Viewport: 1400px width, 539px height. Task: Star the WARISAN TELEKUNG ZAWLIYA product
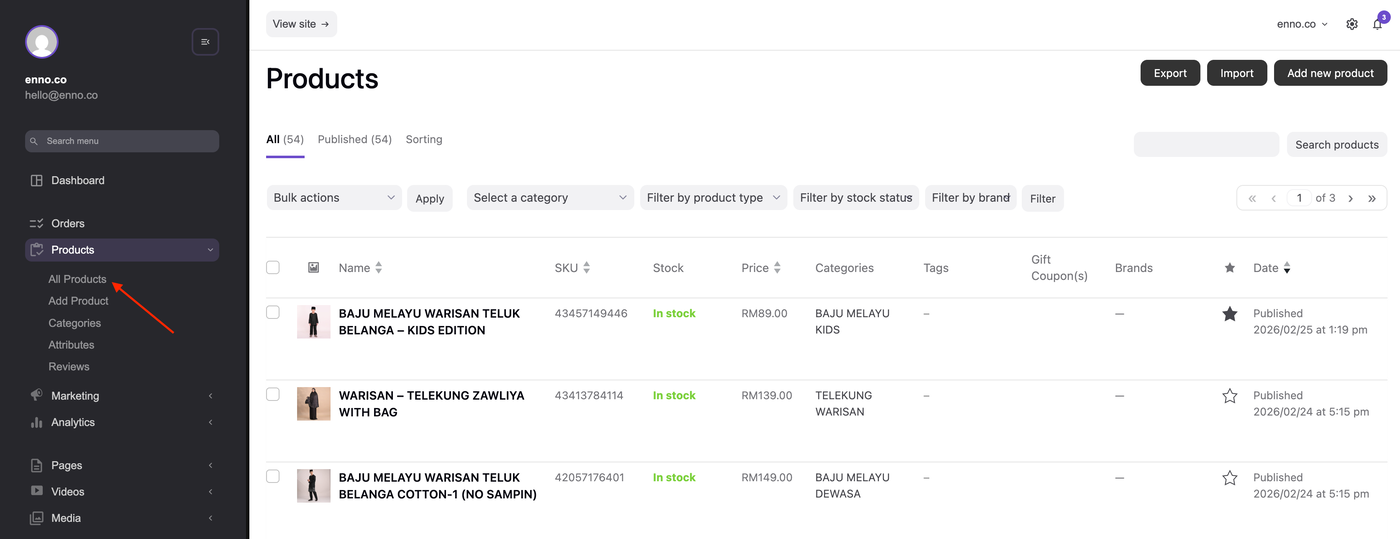click(1230, 396)
